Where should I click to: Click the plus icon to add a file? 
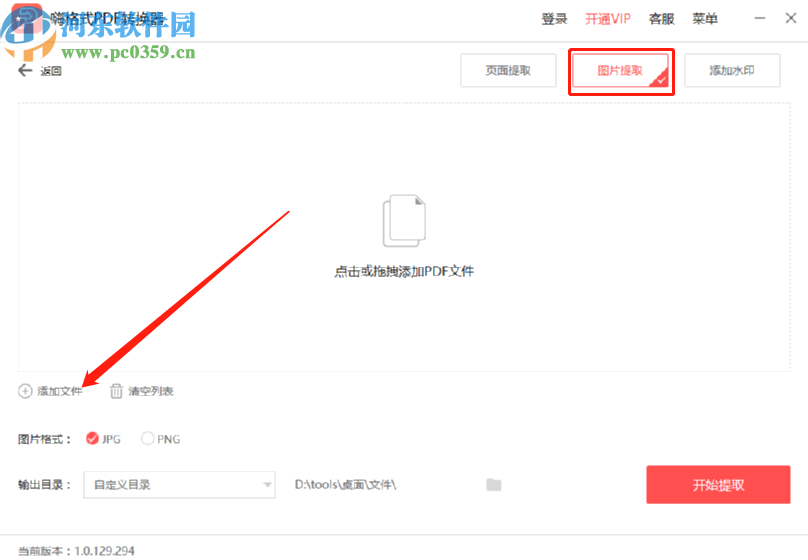(25, 392)
